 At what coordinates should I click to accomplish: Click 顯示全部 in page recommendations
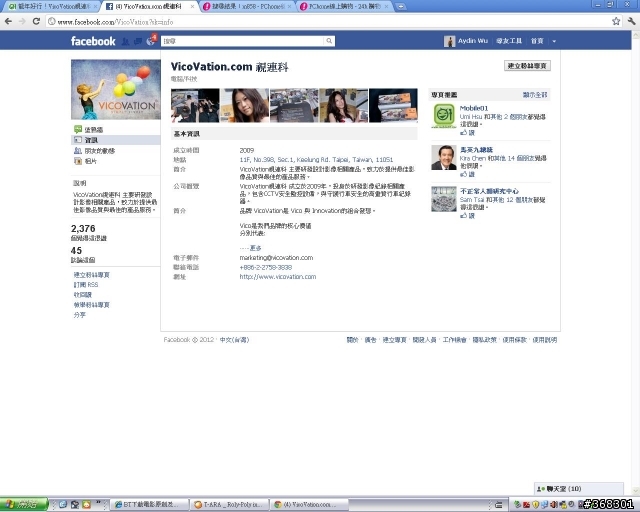coord(535,95)
